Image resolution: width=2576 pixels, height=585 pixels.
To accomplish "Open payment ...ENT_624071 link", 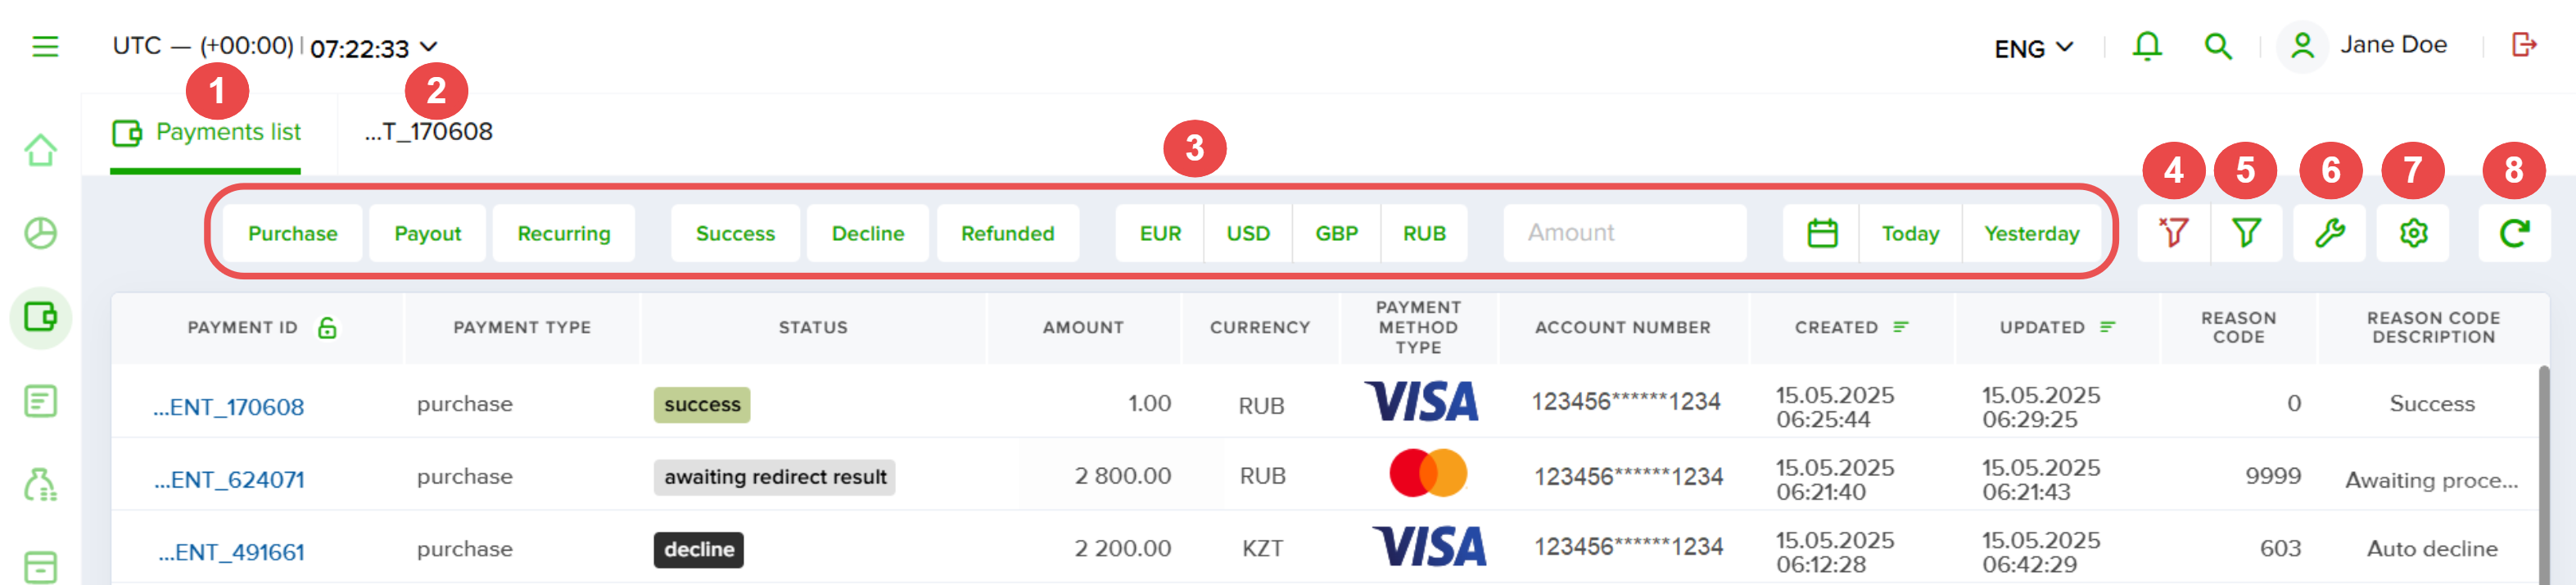I will tap(229, 480).
